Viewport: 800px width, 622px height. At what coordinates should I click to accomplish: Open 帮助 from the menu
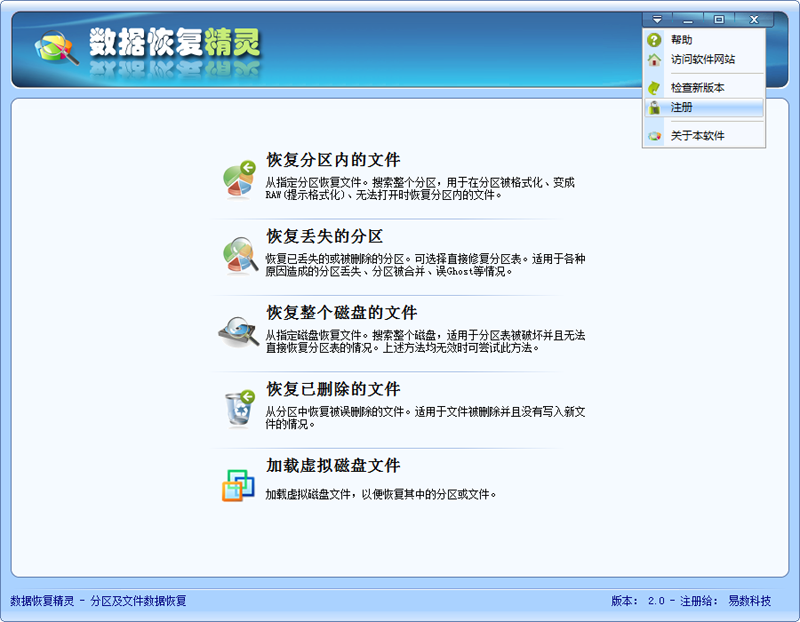pos(685,42)
